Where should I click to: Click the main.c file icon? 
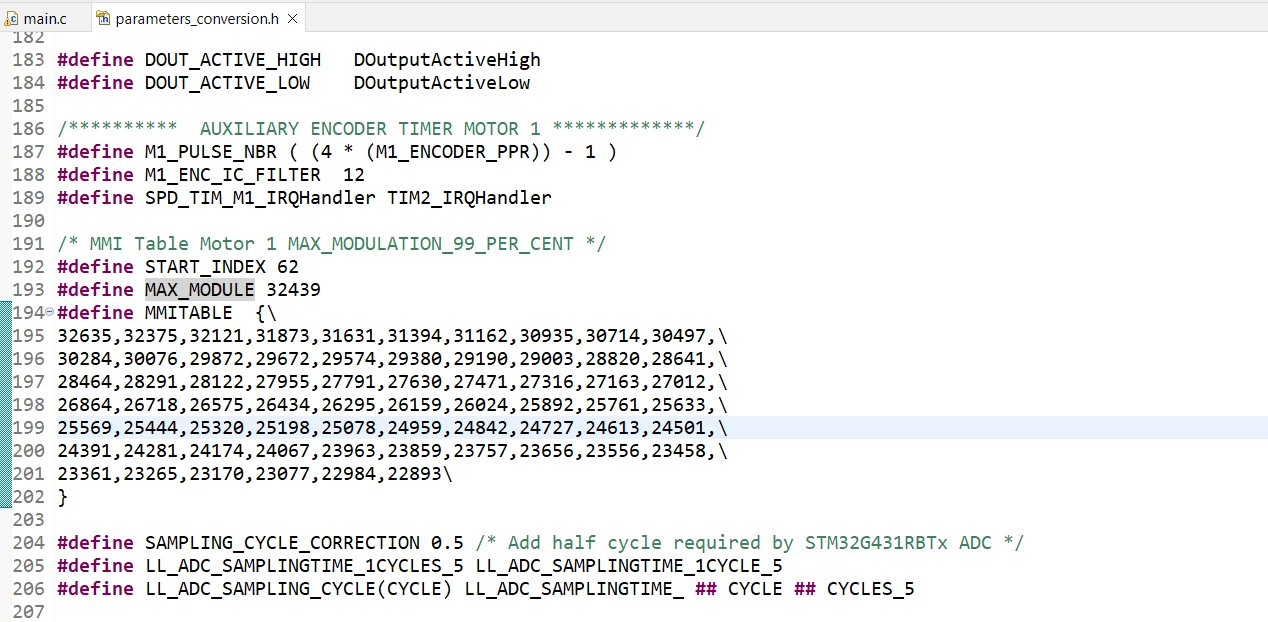tap(11, 18)
